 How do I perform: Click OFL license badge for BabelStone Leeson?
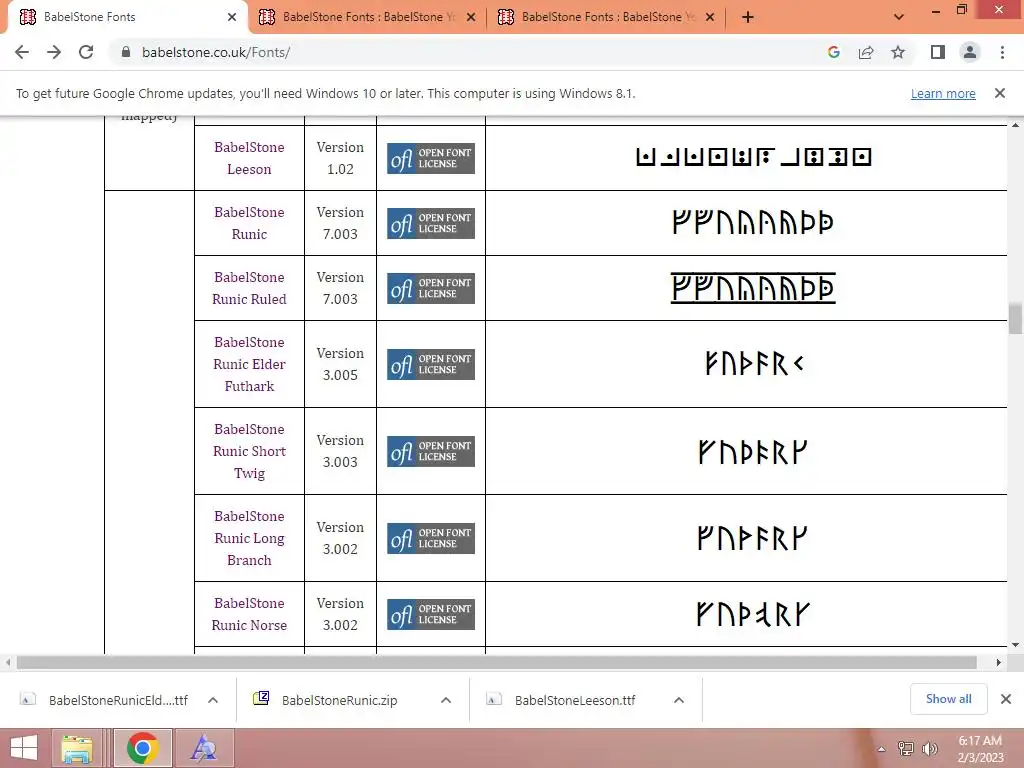click(431, 158)
